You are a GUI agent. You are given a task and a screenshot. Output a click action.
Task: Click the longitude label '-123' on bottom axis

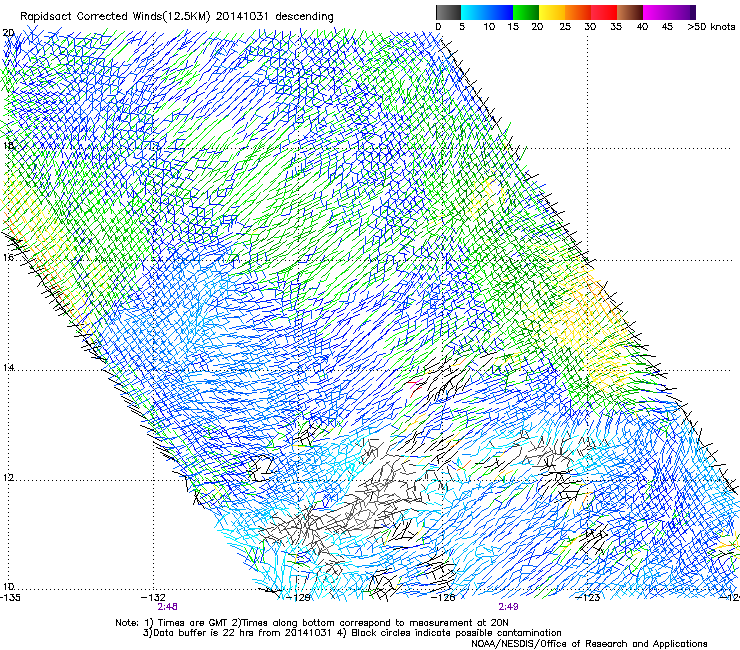click(x=588, y=598)
